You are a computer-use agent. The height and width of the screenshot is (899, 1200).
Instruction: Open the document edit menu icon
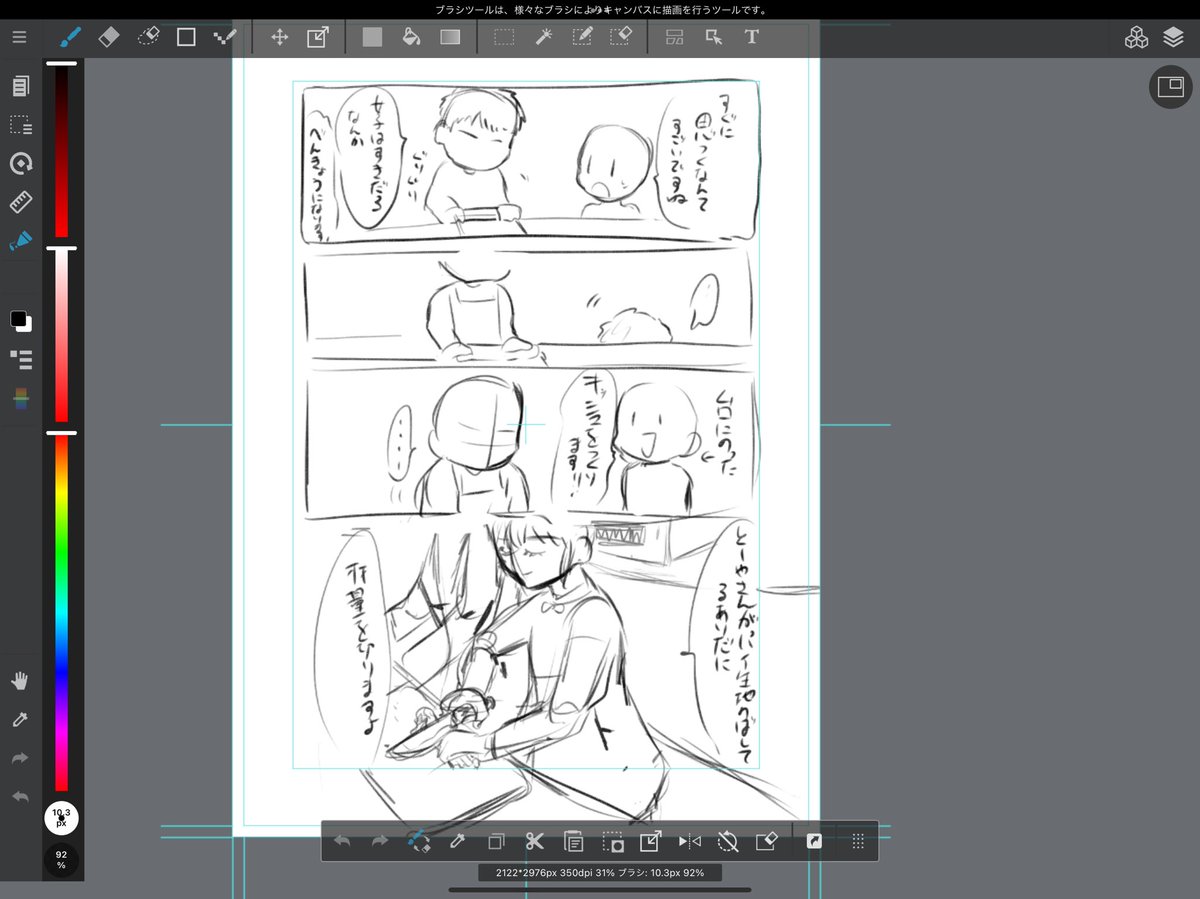click(20, 87)
